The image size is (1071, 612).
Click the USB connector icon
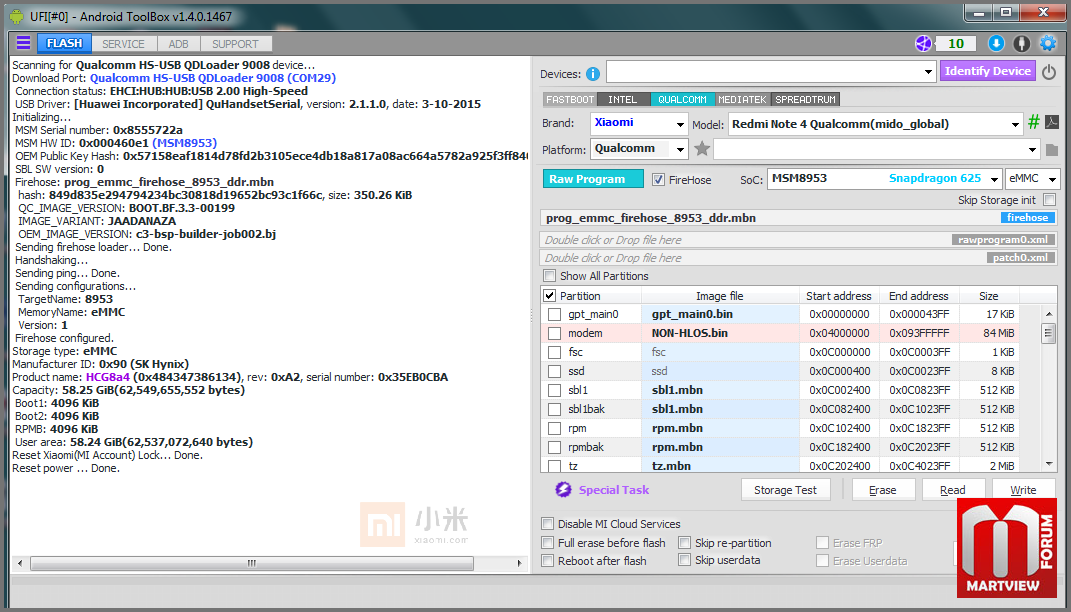[1021, 43]
